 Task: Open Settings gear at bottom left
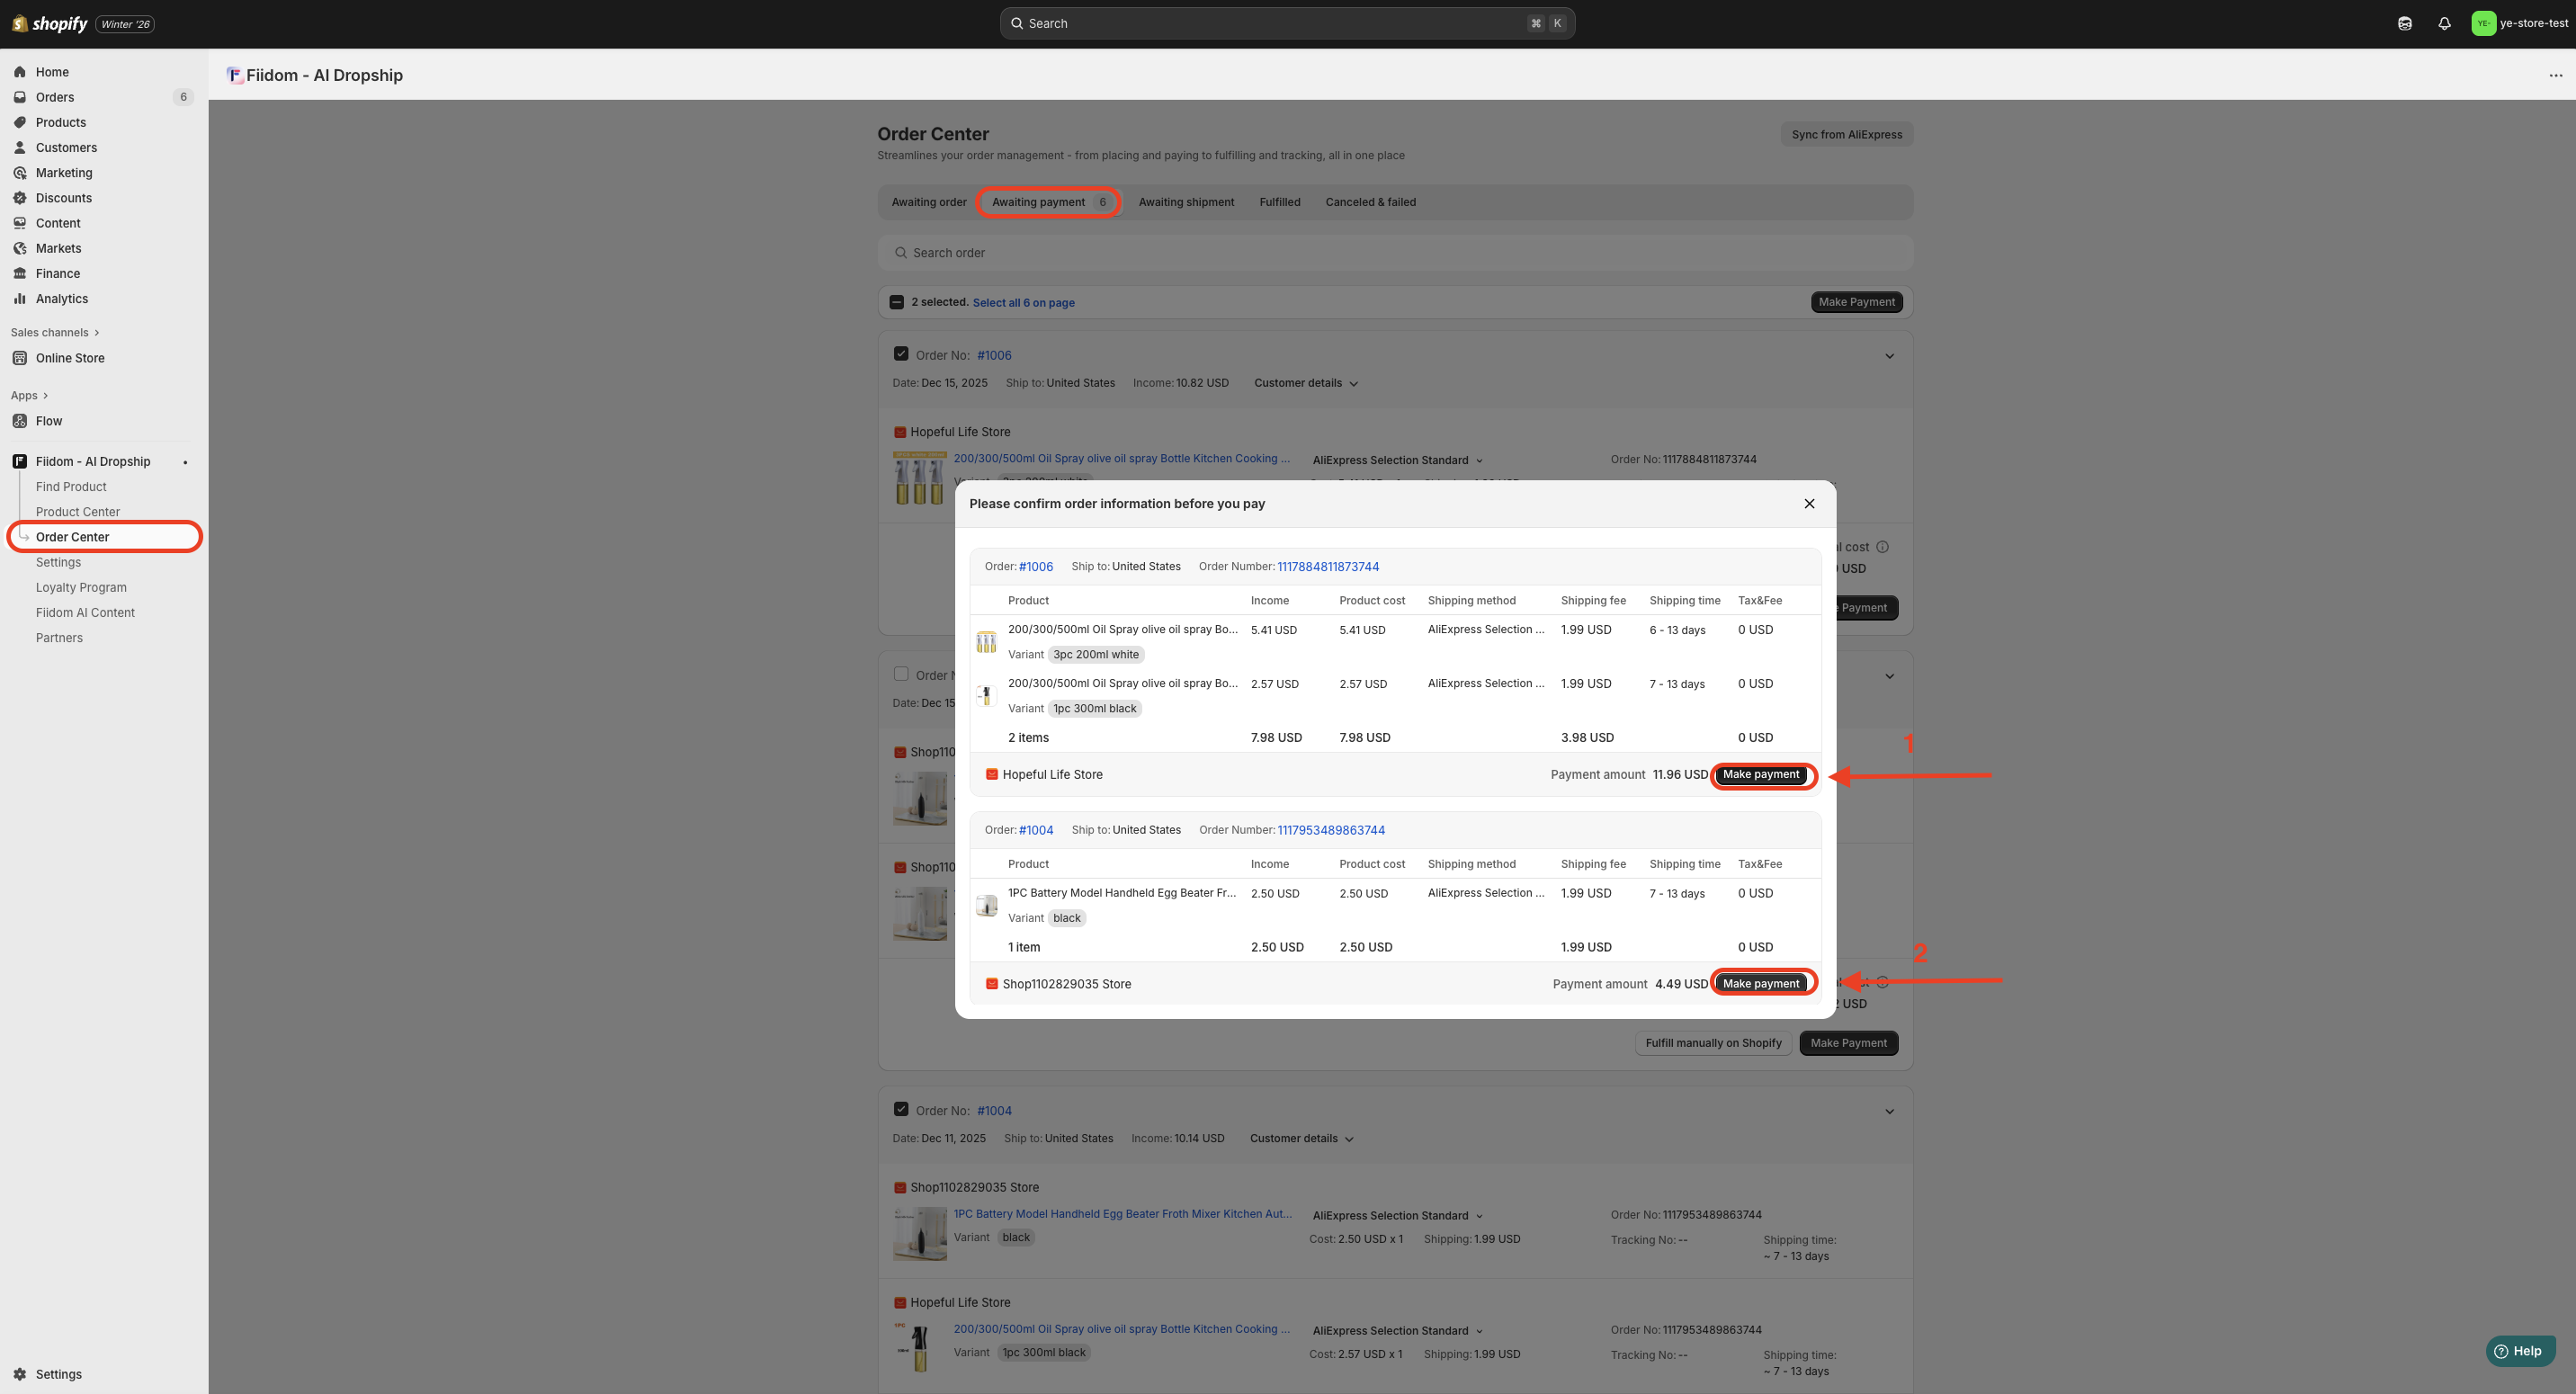coord(20,1374)
